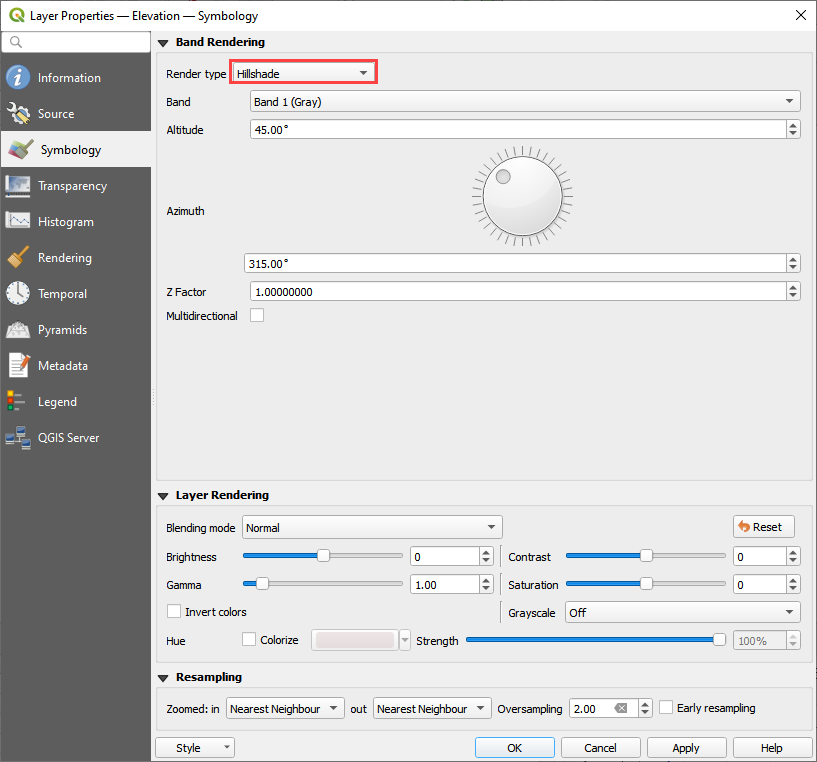Viewport: 817px width, 762px height.
Task: Open the Rendering paintbrush icon
Action: [18, 258]
